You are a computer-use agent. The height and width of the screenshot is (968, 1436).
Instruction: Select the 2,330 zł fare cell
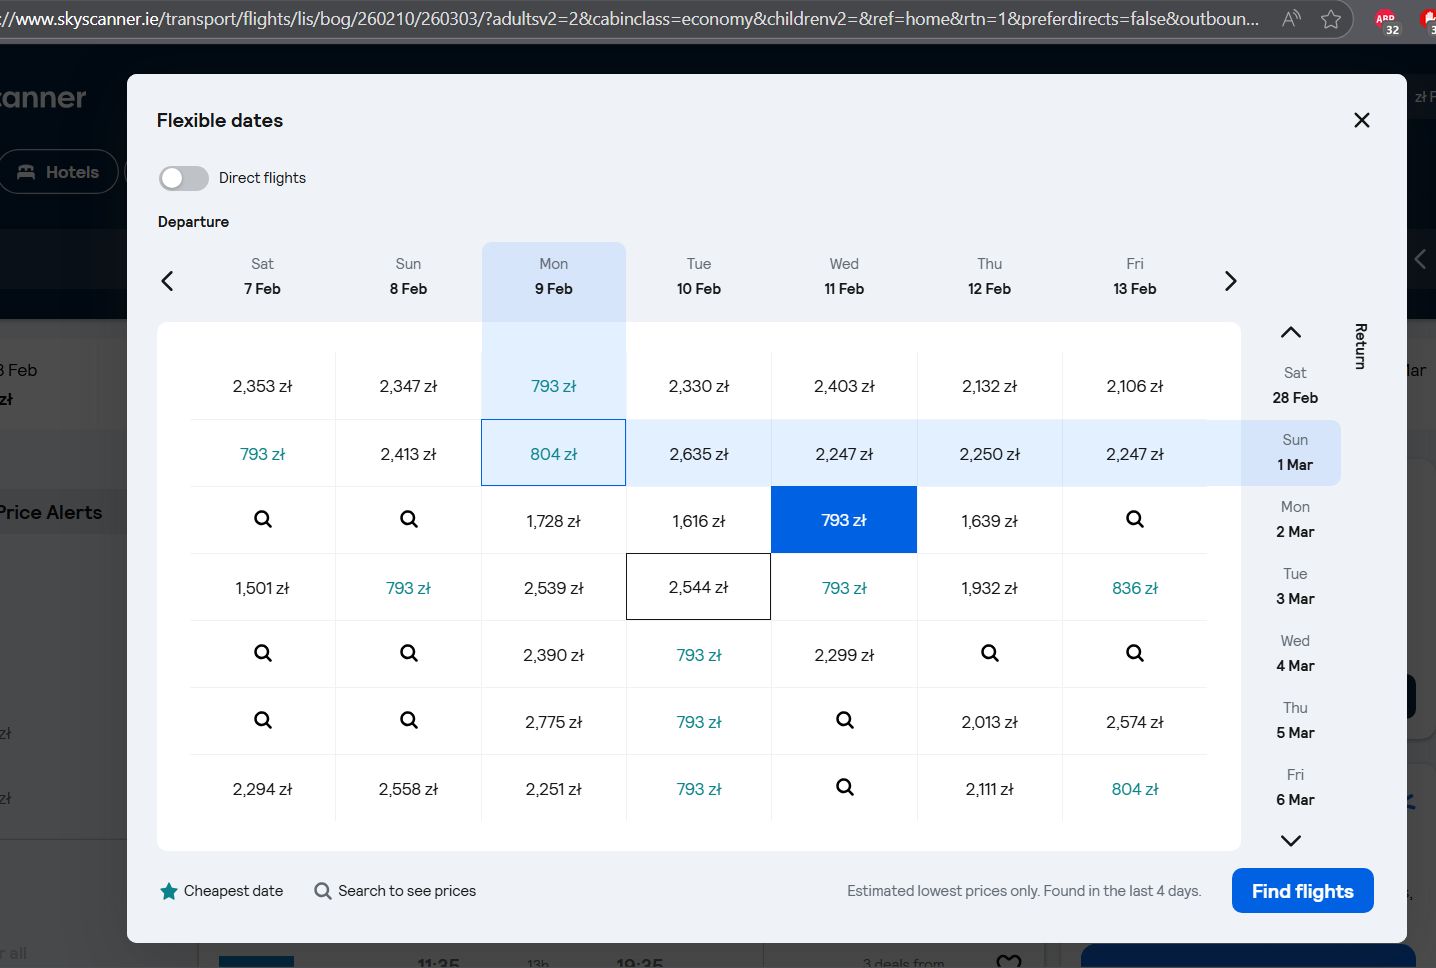pos(699,386)
